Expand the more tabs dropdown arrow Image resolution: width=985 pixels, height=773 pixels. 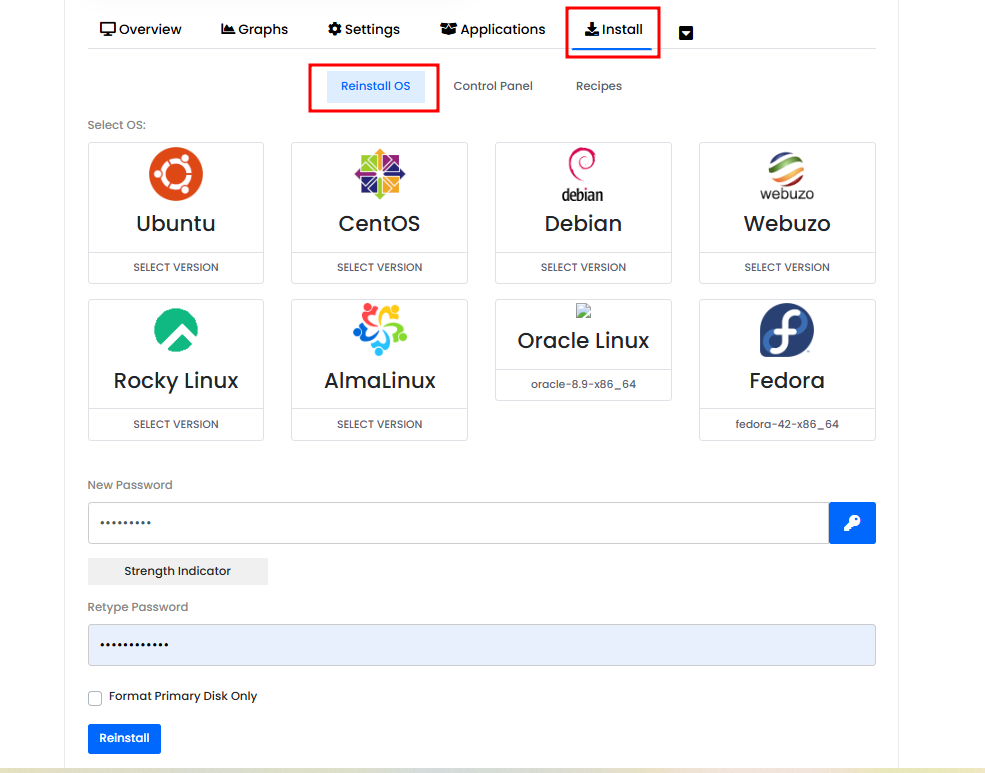tap(686, 33)
